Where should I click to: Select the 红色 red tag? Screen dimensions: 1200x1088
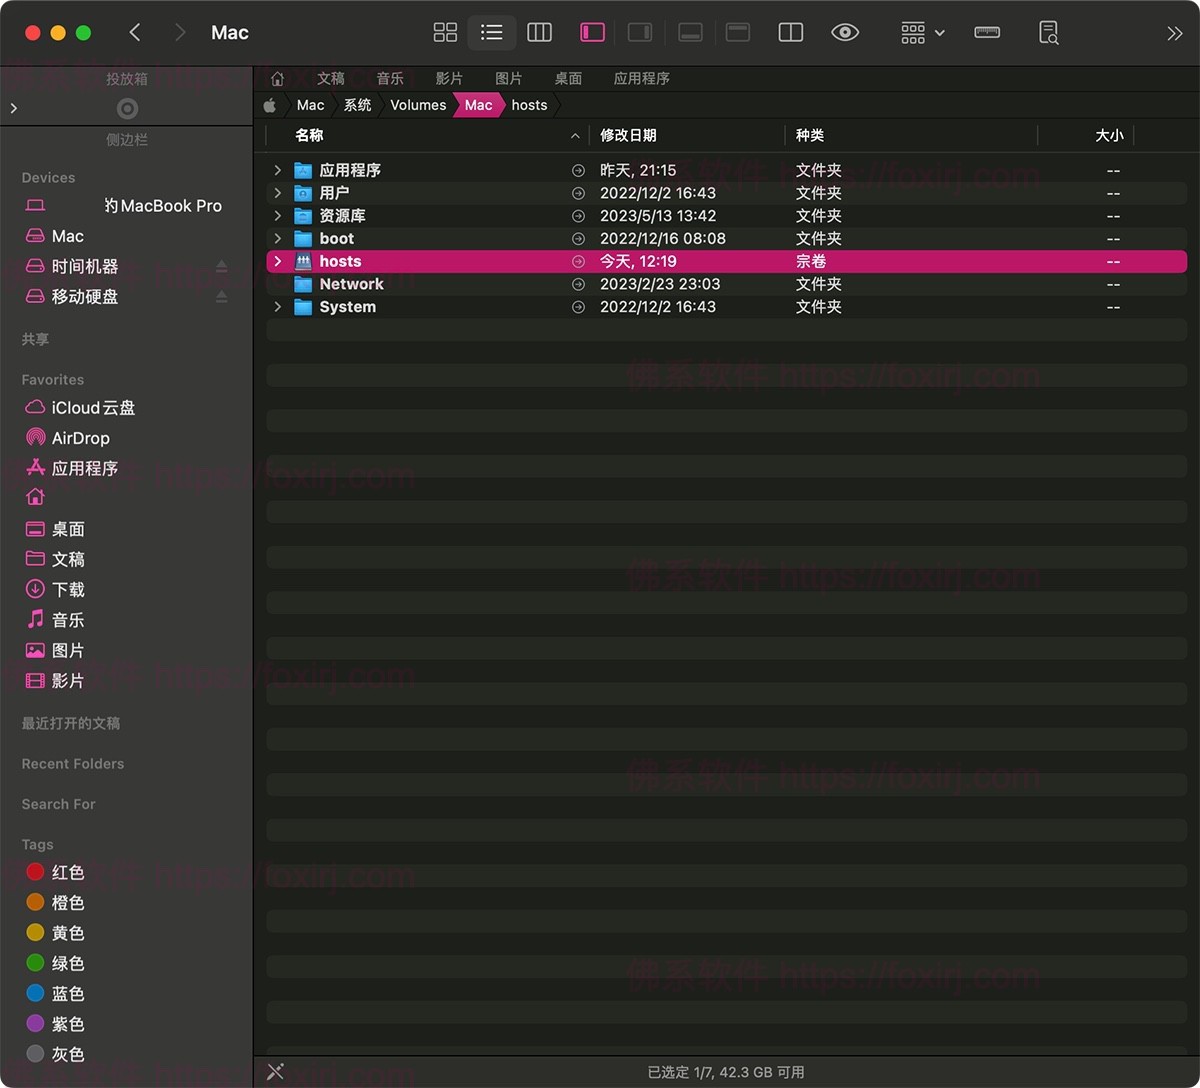coord(66,872)
